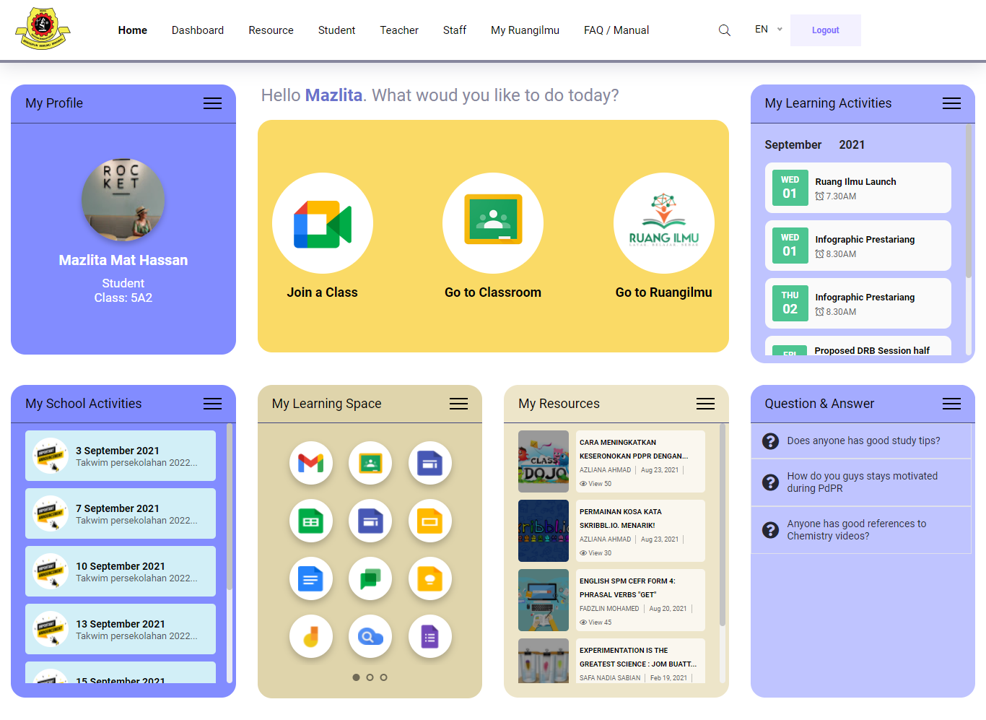Open My Ruangilmu menu item
This screenshot has height=720, width=986.
525,30
